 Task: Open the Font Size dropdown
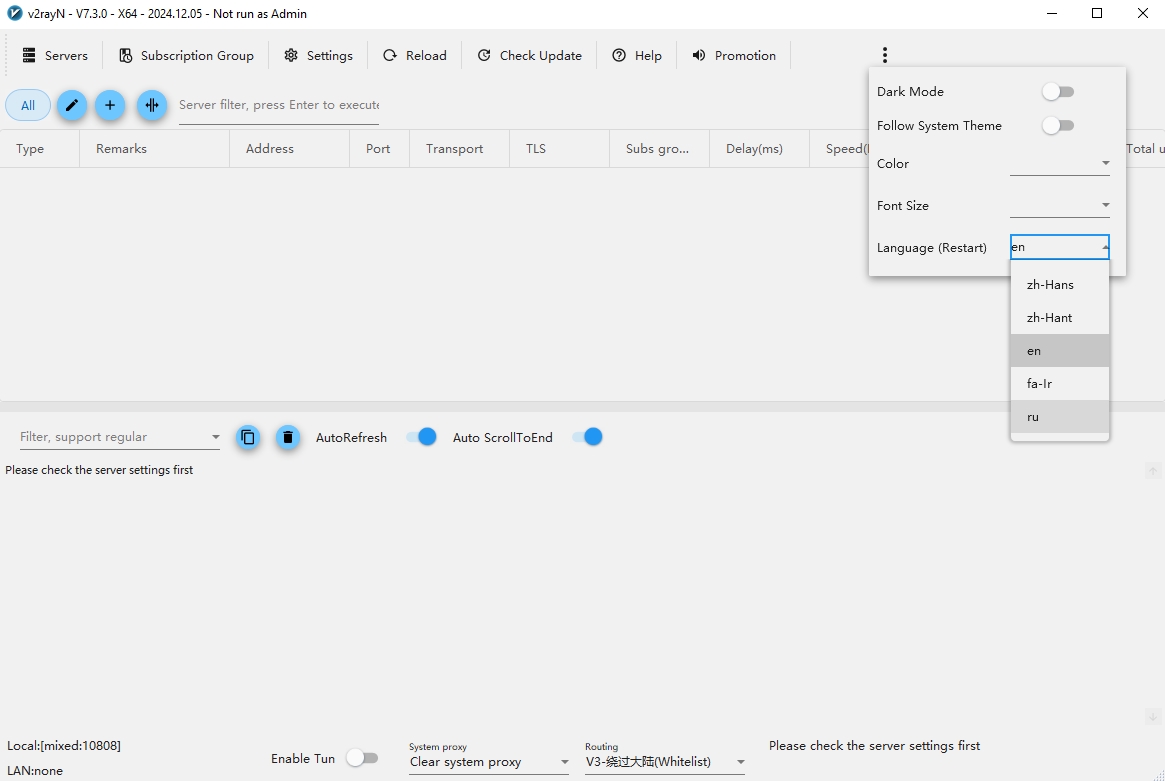pos(1059,205)
